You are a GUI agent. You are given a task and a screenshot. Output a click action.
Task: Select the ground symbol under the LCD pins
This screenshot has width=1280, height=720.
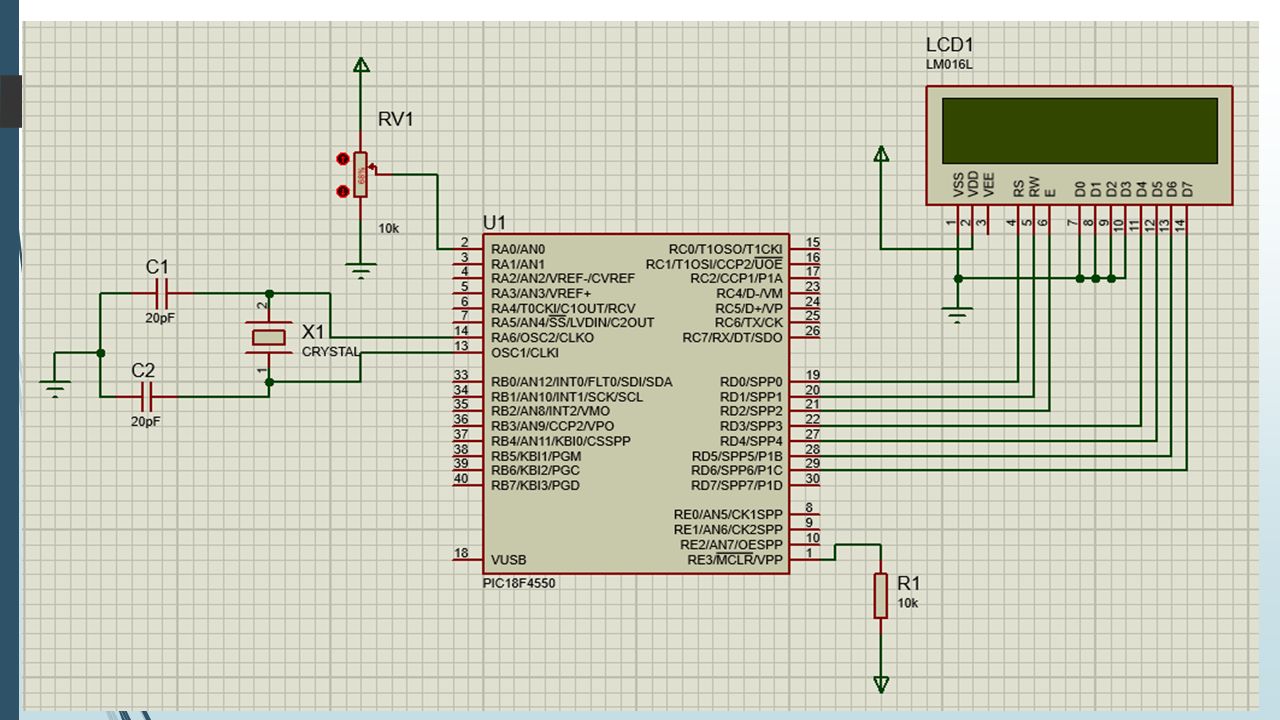[958, 316]
